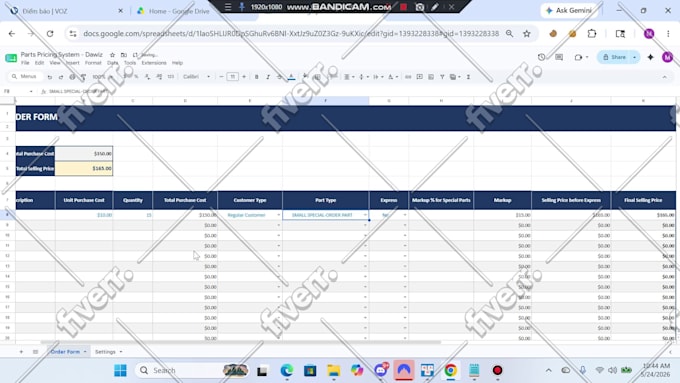Click the print icon in Sheets toolbar
Image resolution: width=680 pixels, height=383 pixels.
[x=72, y=77]
